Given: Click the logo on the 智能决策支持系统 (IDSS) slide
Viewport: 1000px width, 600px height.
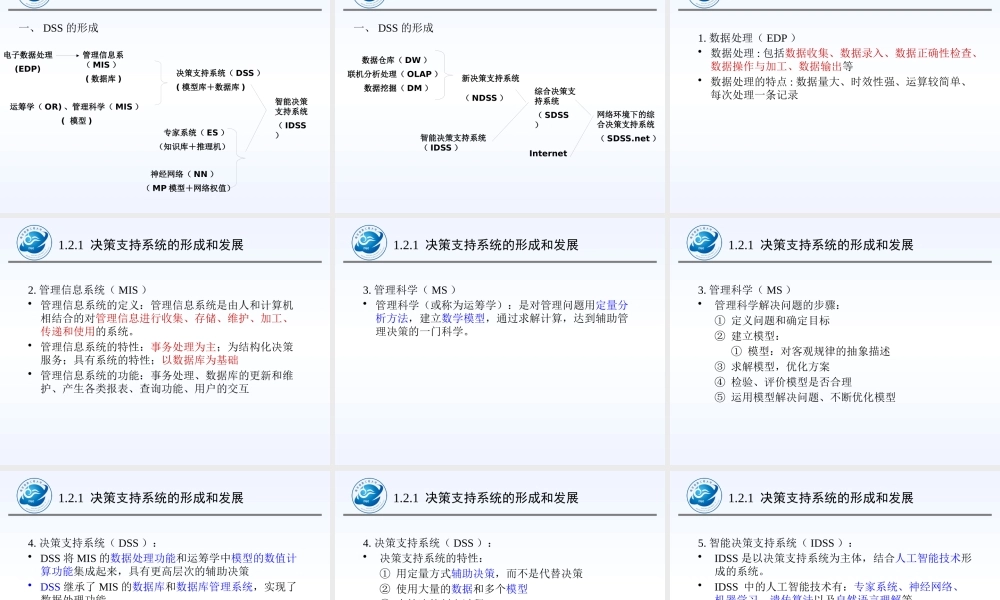Looking at the screenshot, I should 704,495.
